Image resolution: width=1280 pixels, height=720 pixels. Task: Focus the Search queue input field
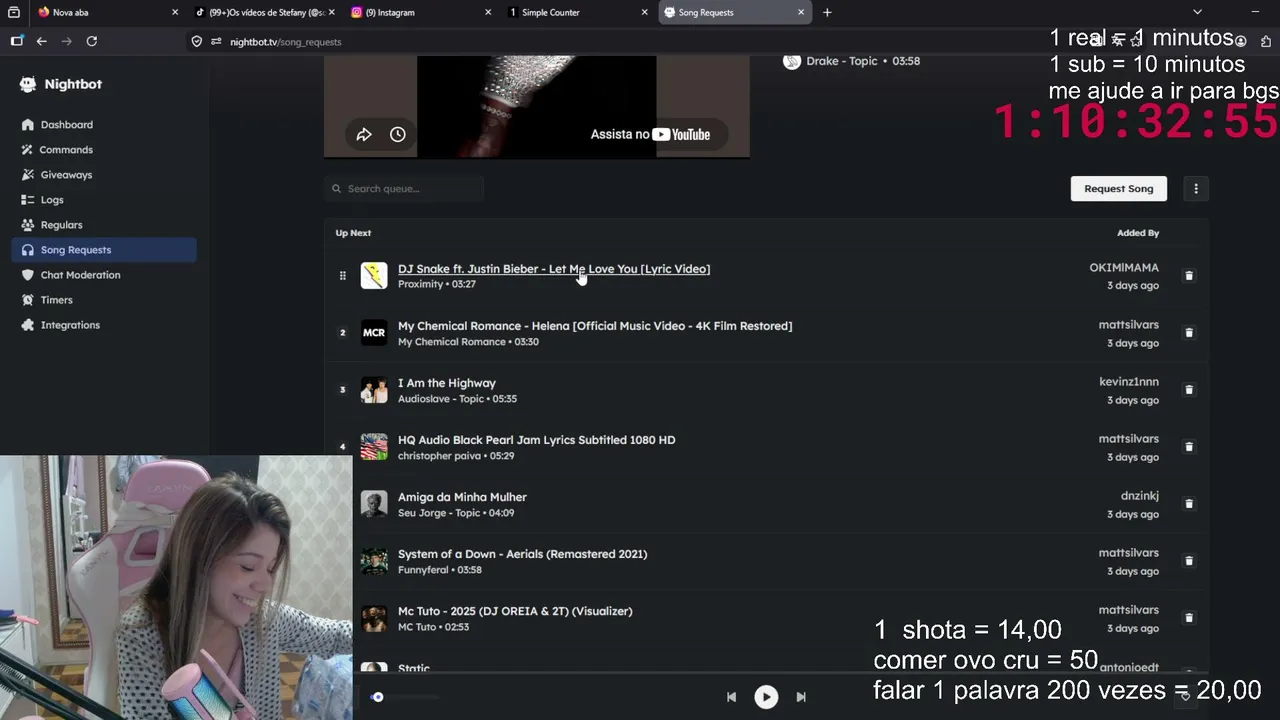pyautogui.click(x=404, y=188)
